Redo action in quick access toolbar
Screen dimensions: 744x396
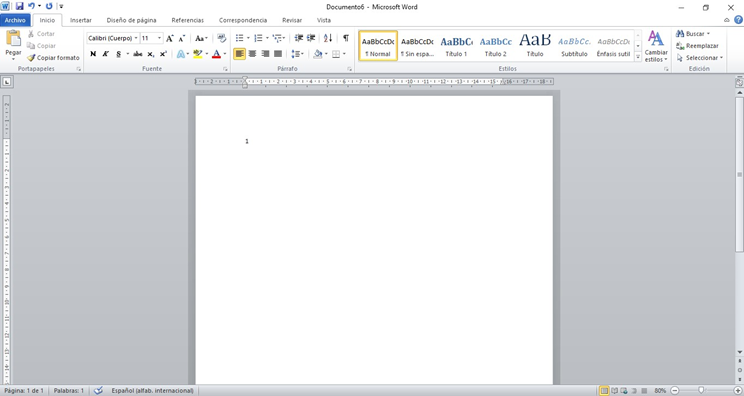(49, 6)
